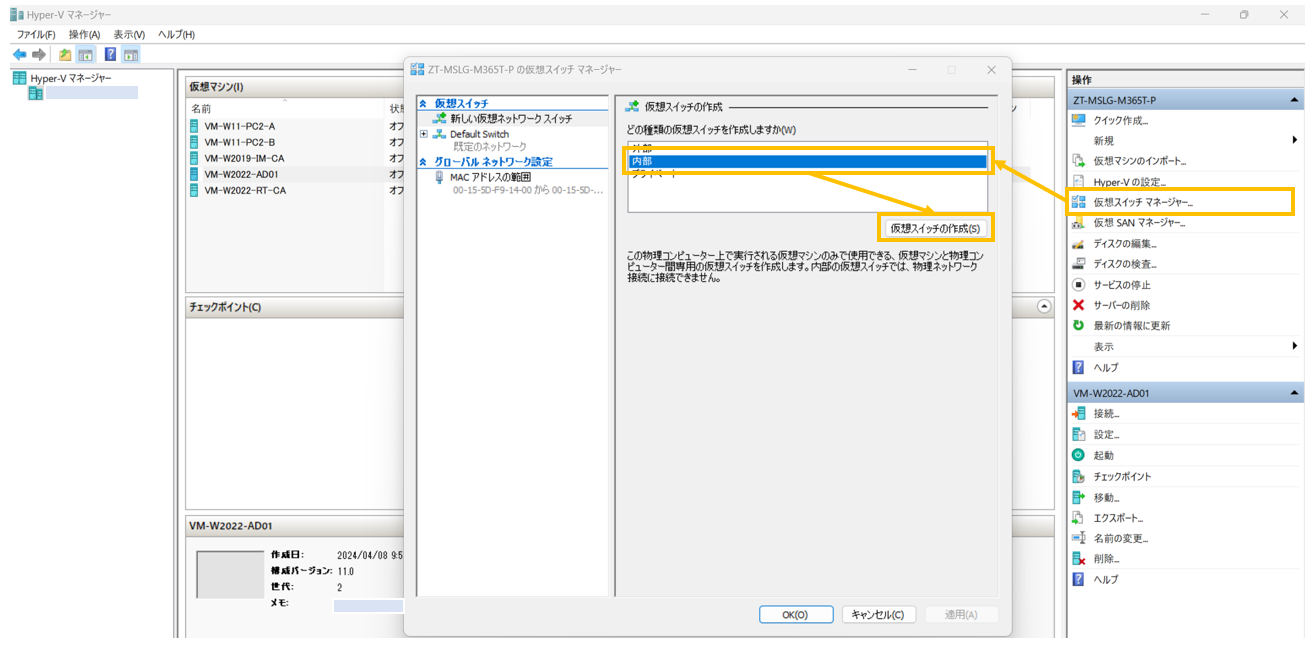1316x652 pixels.
Task: Click チェックポイント action in the actions pane
Action: click(1122, 477)
